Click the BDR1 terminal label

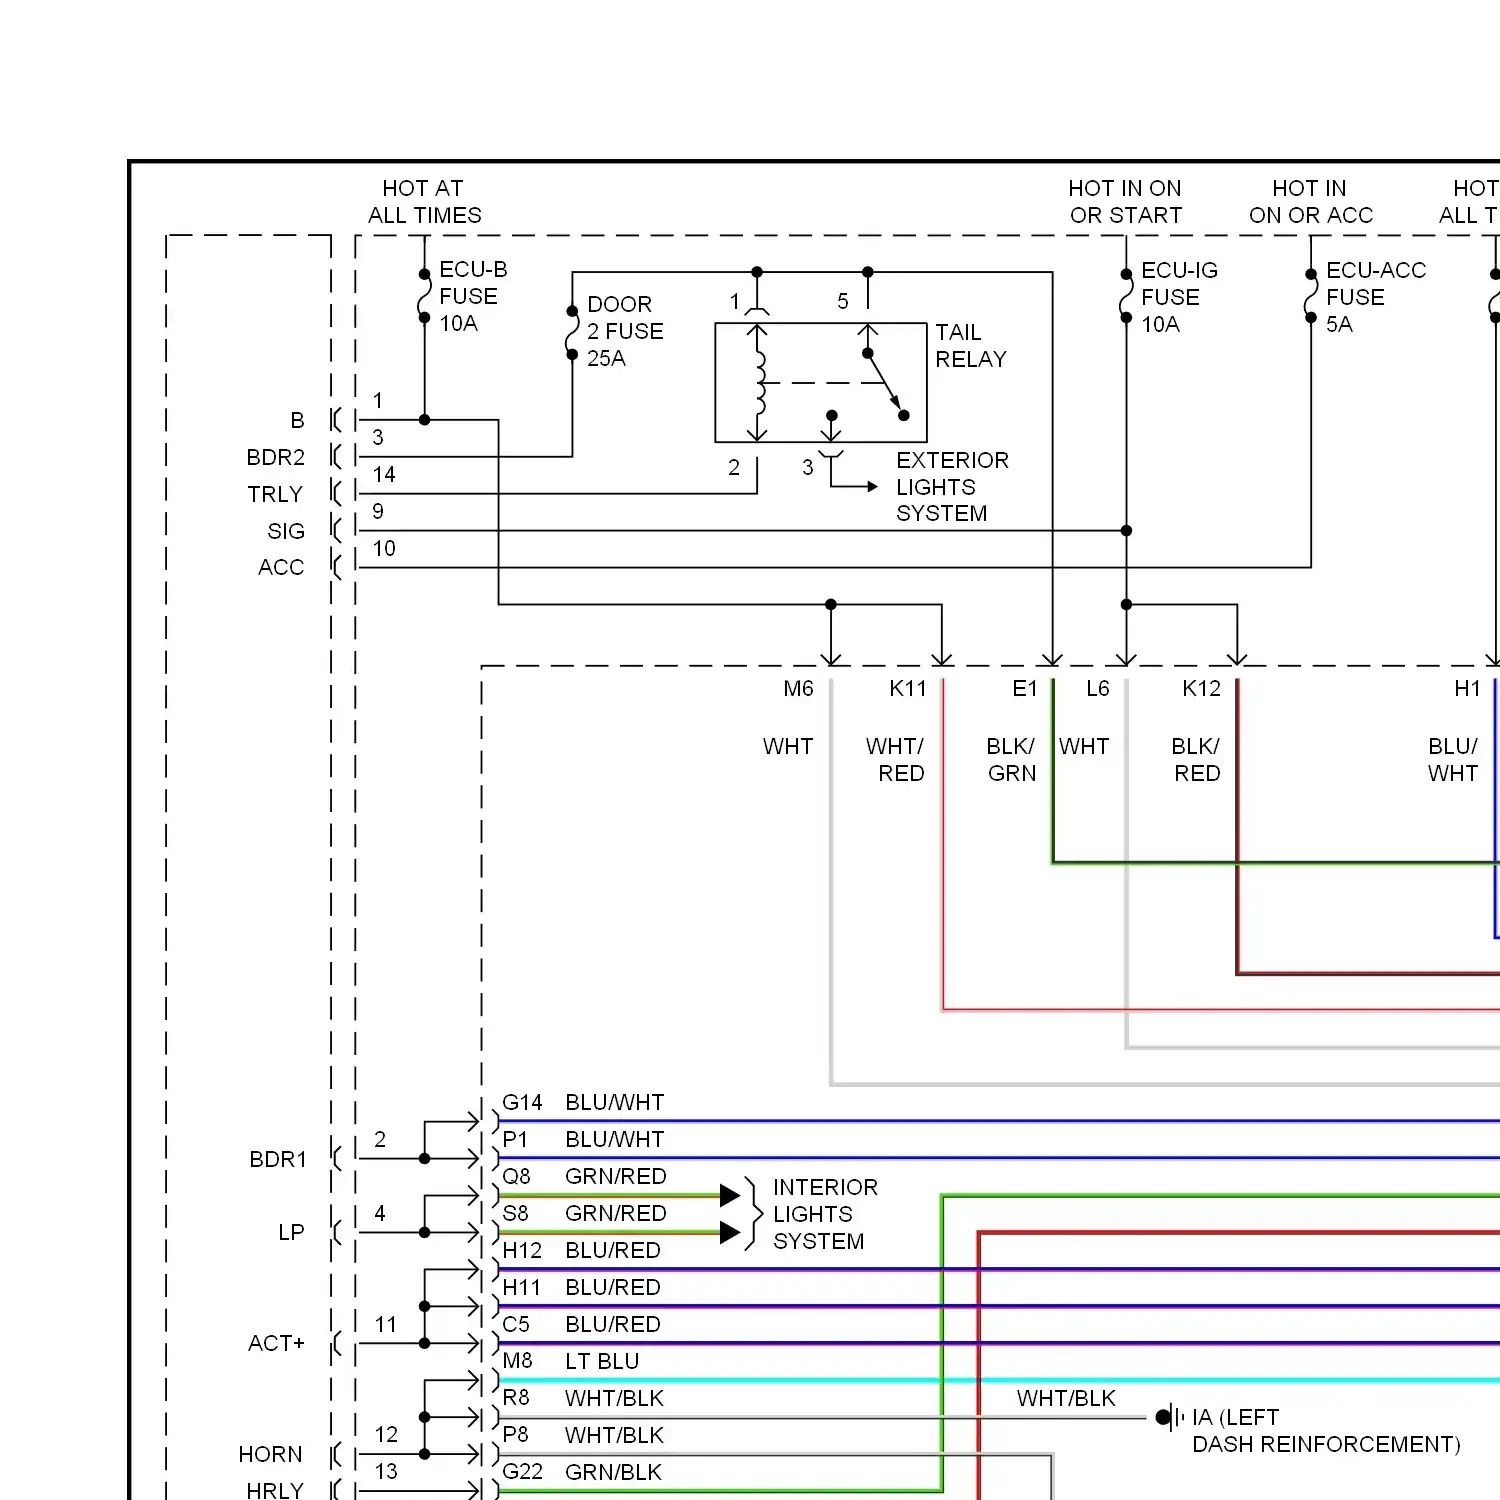pos(277,1159)
